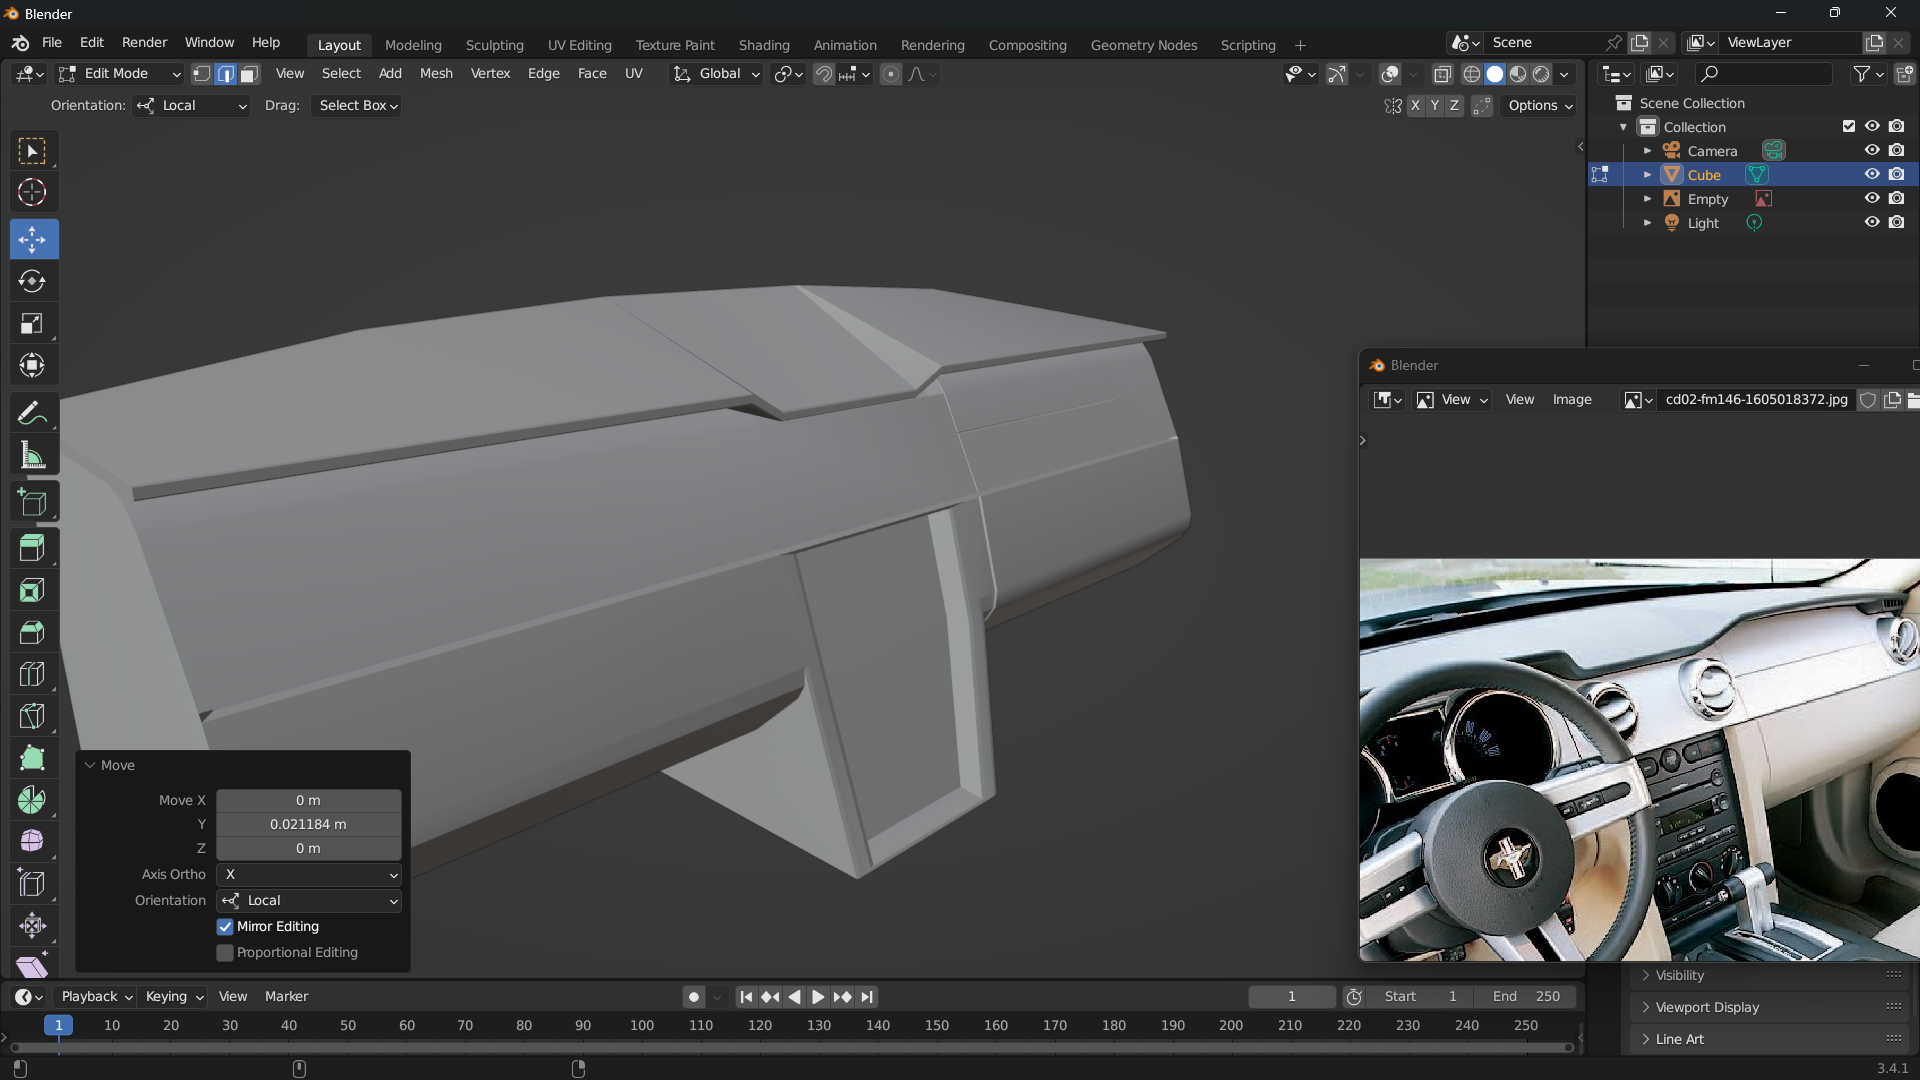Hide the Cube object in the outliner
This screenshot has width=1920, height=1080.
pos(1872,174)
